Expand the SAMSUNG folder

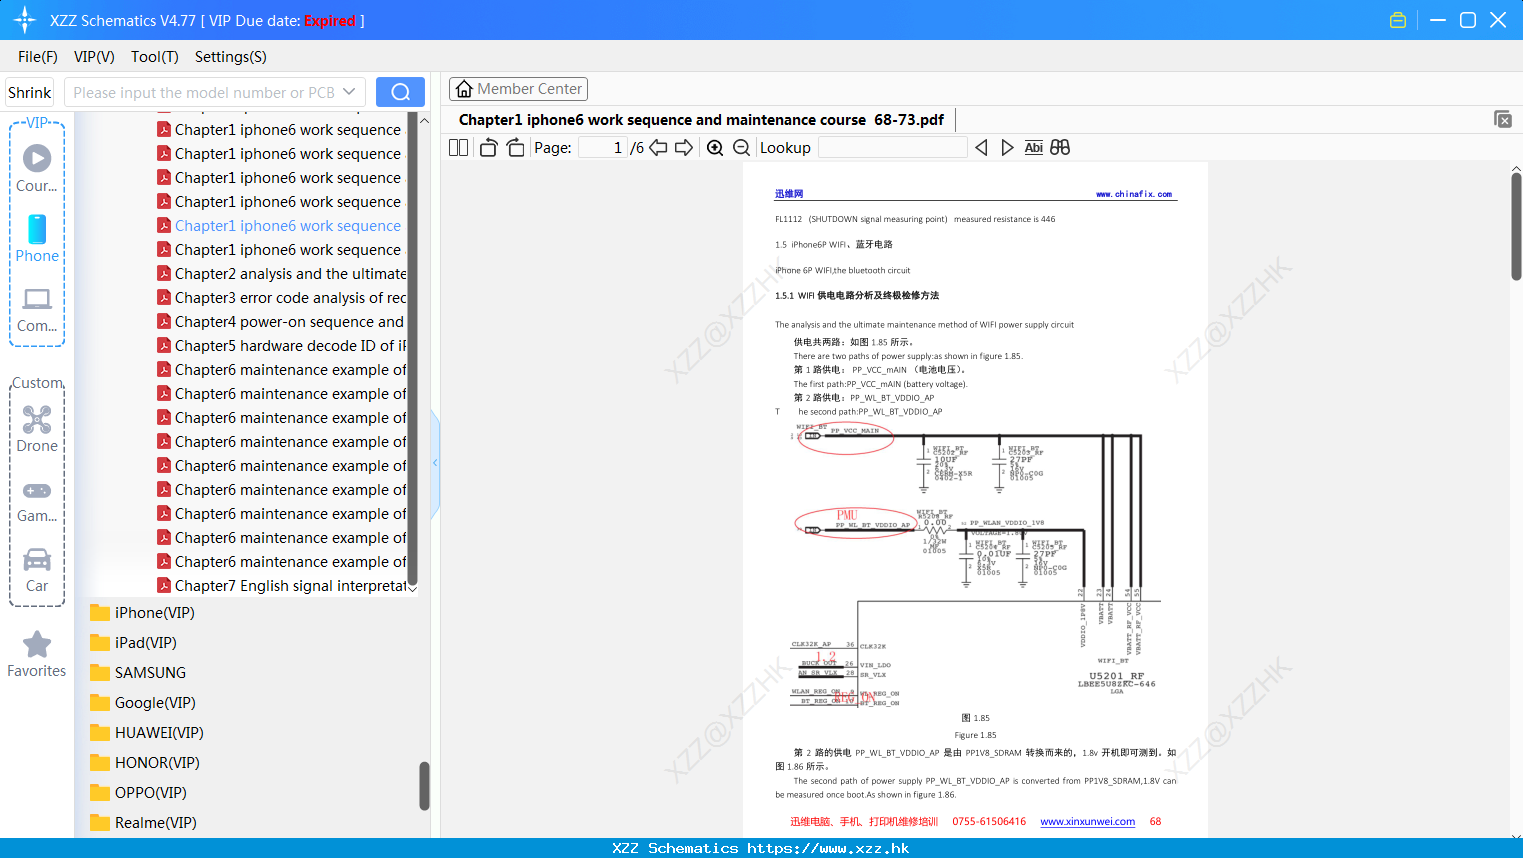(138, 673)
